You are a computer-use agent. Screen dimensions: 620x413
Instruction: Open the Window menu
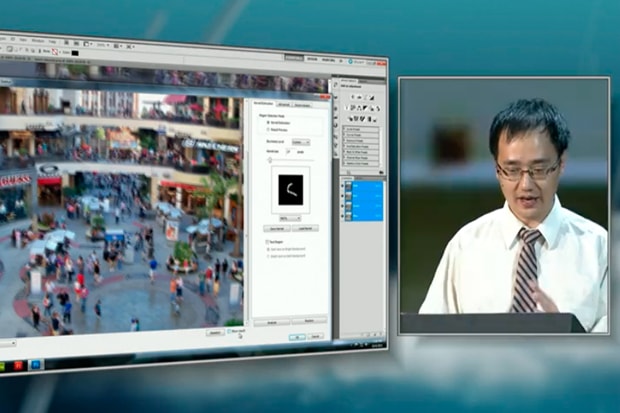pyautogui.click(x=38, y=41)
